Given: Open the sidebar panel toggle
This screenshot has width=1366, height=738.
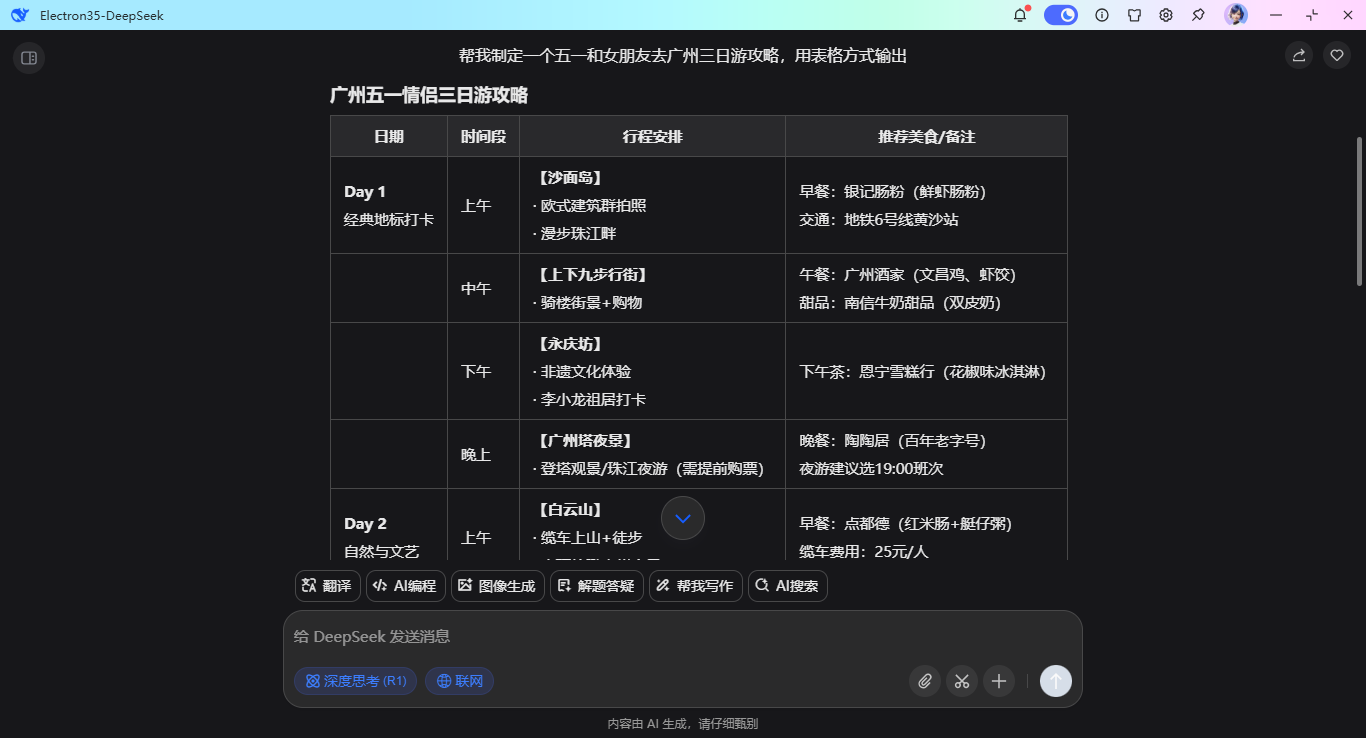Looking at the screenshot, I should pyautogui.click(x=29, y=58).
